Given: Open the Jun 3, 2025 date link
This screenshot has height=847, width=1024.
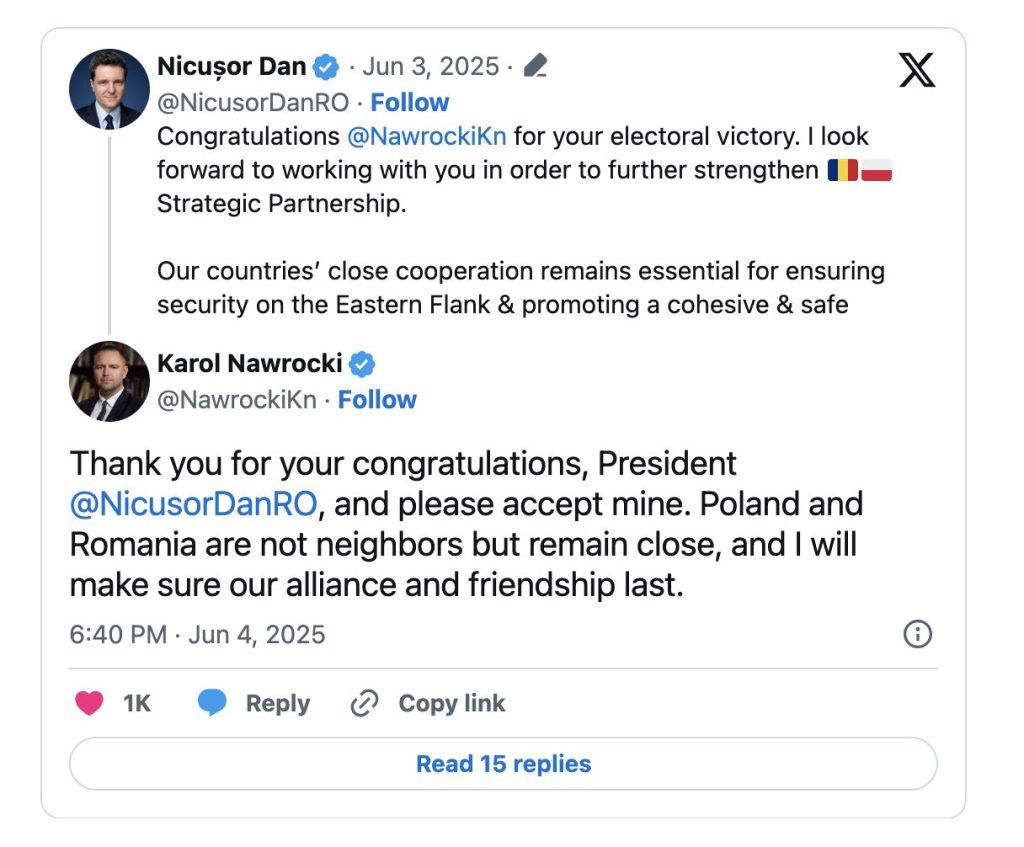Looking at the screenshot, I should click(430, 67).
